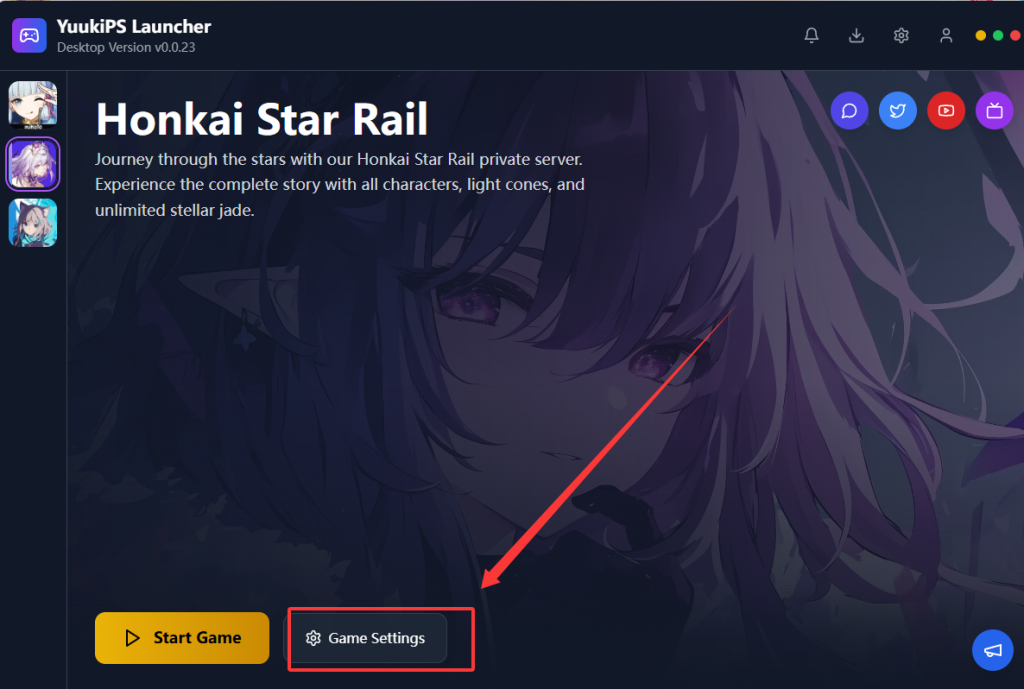Open the Twitter bird social link
The width and height of the screenshot is (1024, 689).
pyautogui.click(x=897, y=110)
